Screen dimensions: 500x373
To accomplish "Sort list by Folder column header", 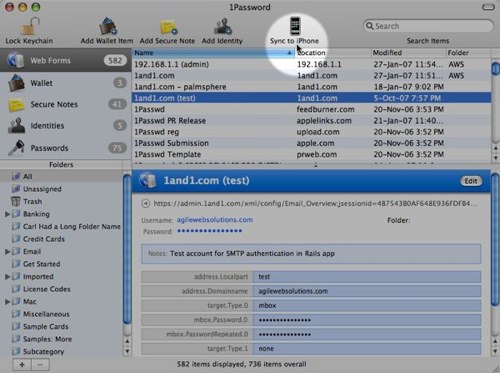I will pyautogui.click(x=468, y=53).
